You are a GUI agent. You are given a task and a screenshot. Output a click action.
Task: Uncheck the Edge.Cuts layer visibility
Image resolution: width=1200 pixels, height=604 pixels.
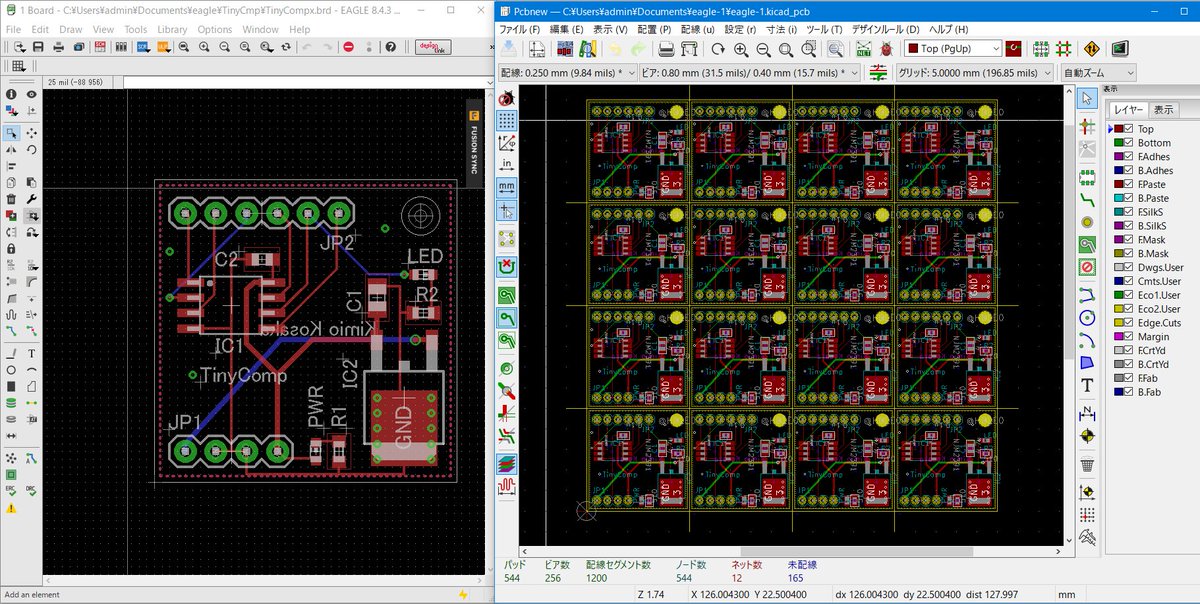(x=1129, y=323)
